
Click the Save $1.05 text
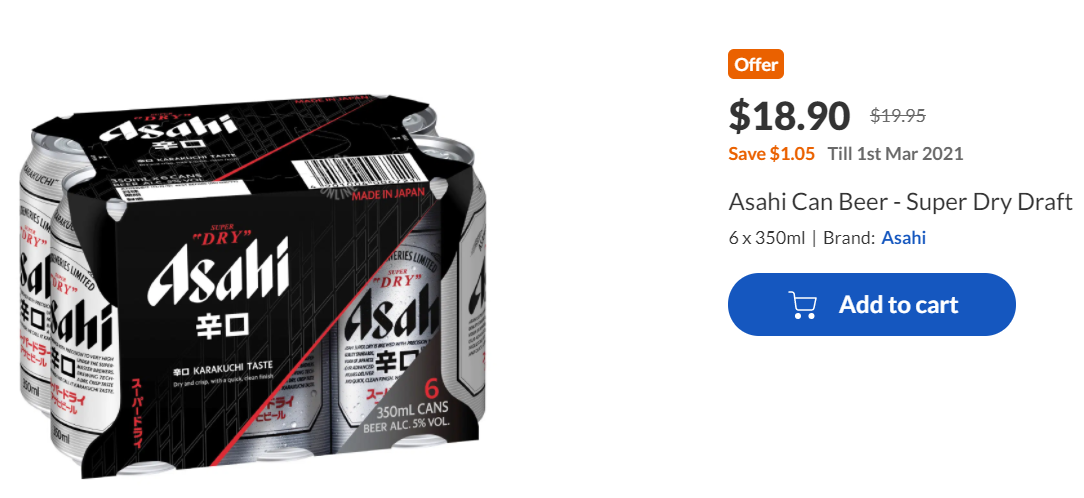[x=772, y=154]
